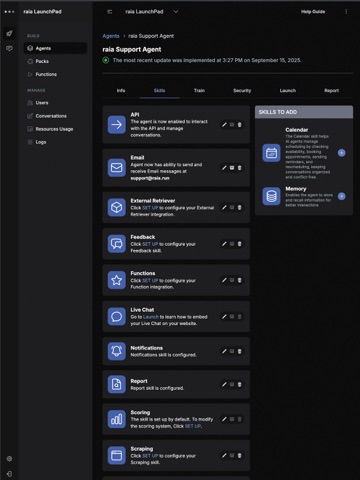
Task: Edit the Scoring skill with pencil icon
Action: [x=224, y=419]
